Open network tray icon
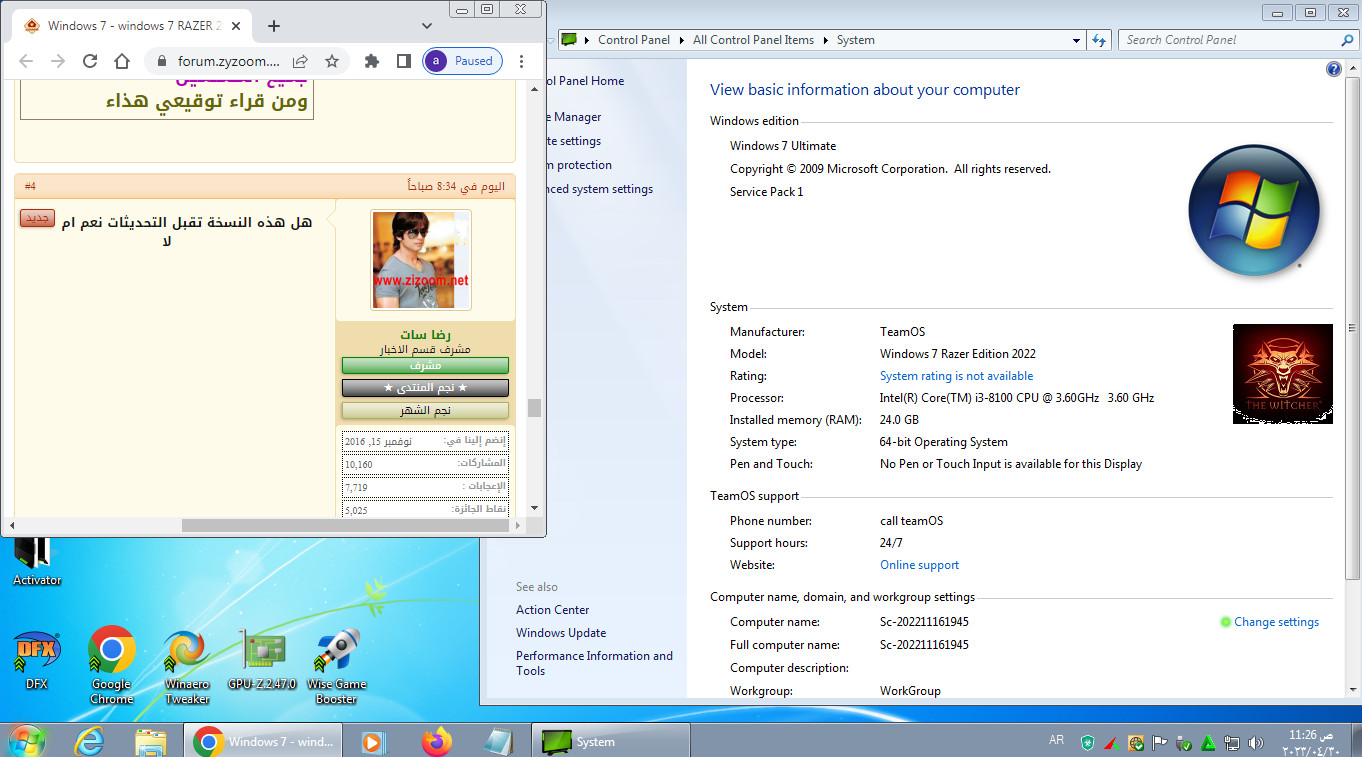Image resolution: width=1362 pixels, height=757 pixels. (x=1233, y=743)
